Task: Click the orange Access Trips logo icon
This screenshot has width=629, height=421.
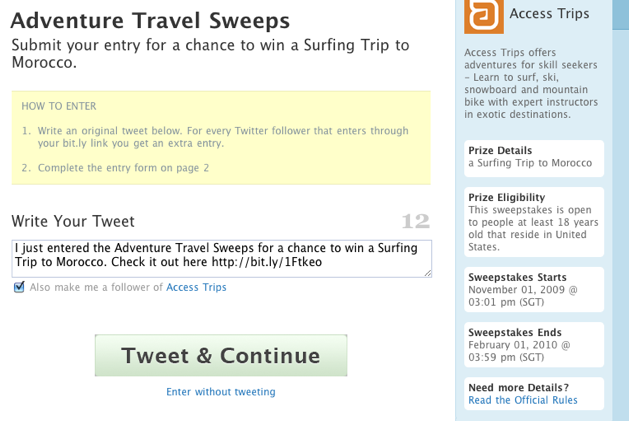Action: (x=484, y=16)
